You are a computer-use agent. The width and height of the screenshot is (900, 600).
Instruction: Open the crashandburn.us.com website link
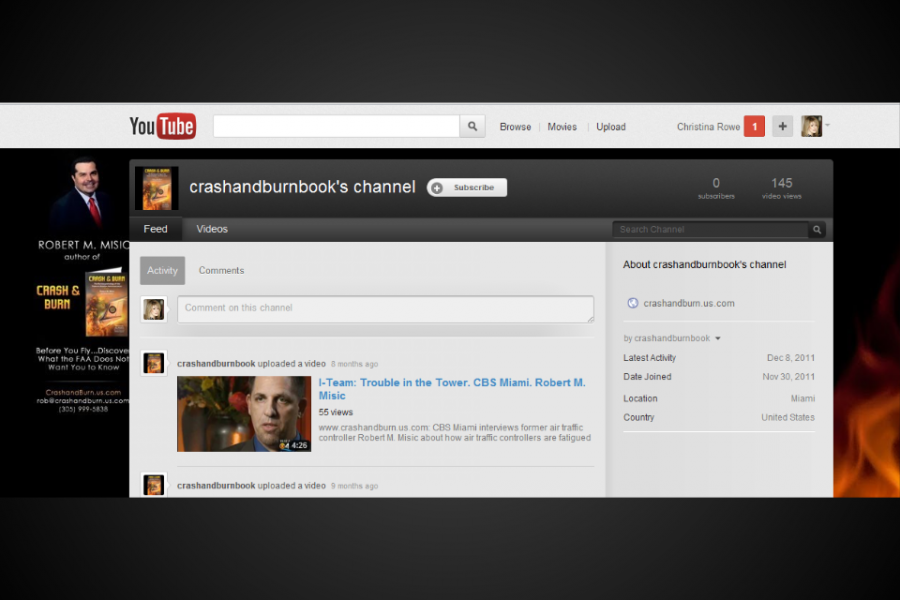[689, 303]
